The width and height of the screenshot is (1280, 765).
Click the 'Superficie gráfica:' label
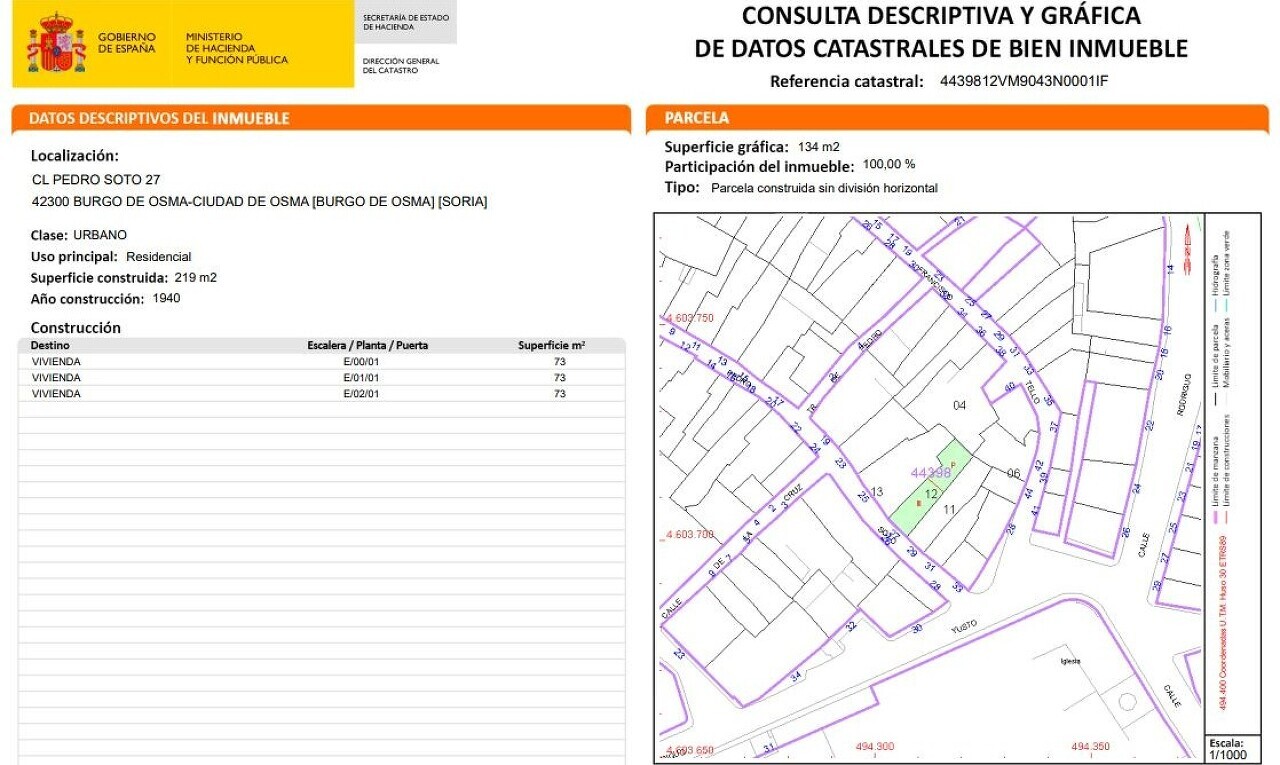727,147
